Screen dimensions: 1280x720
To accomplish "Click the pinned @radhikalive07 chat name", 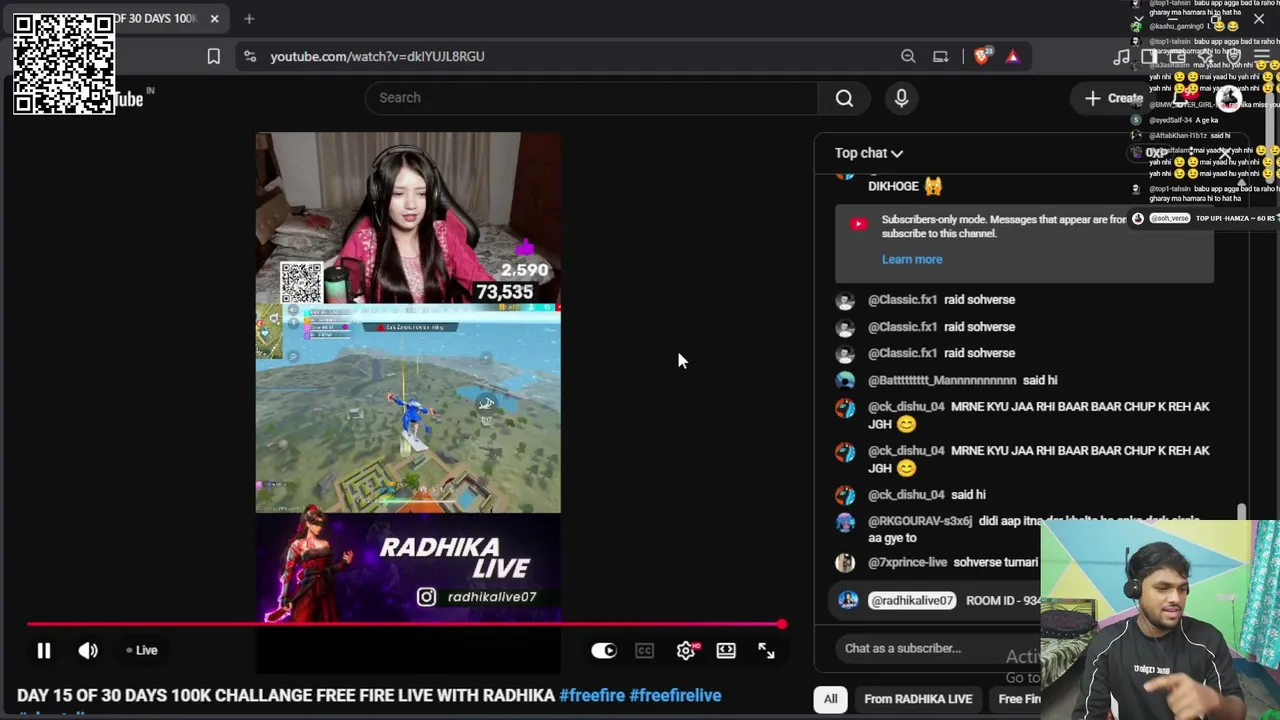I will click(912, 601).
